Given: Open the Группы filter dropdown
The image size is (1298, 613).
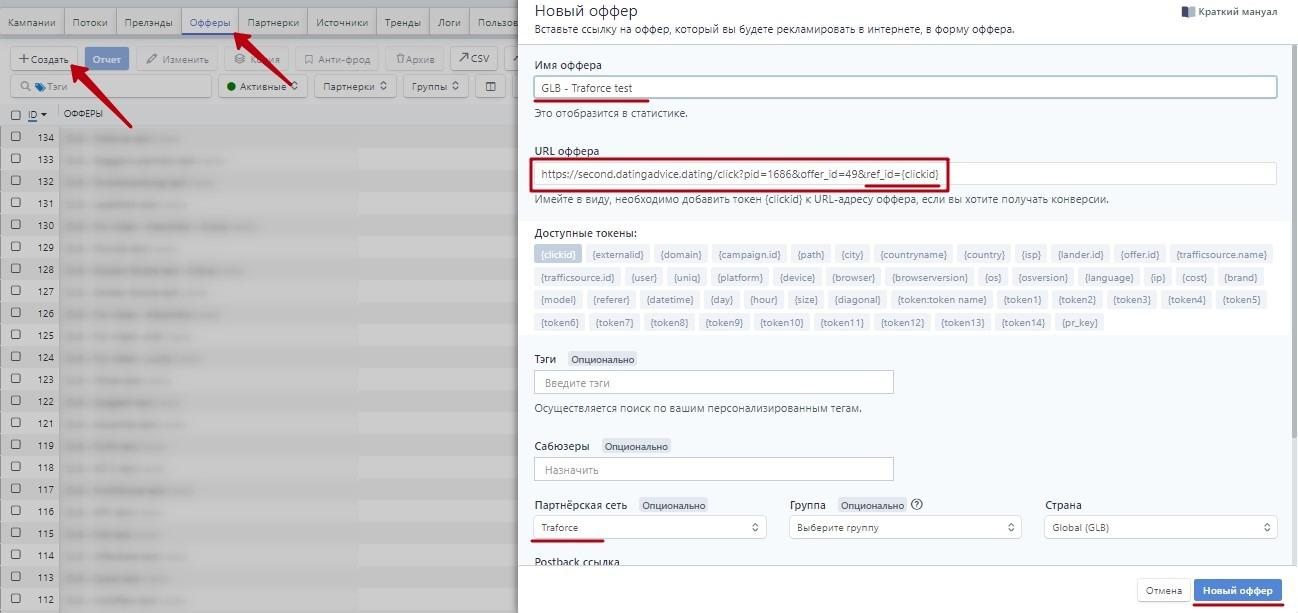Looking at the screenshot, I should (x=435, y=86).
